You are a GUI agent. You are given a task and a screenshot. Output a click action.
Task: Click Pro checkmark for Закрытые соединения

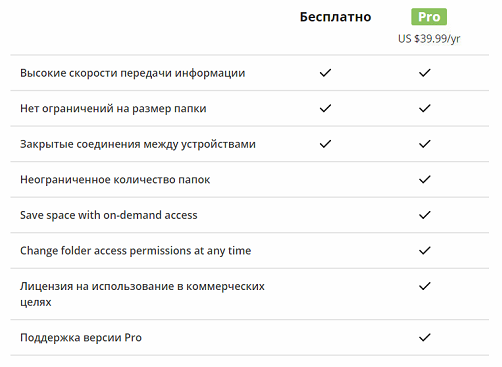coord(425,144)
